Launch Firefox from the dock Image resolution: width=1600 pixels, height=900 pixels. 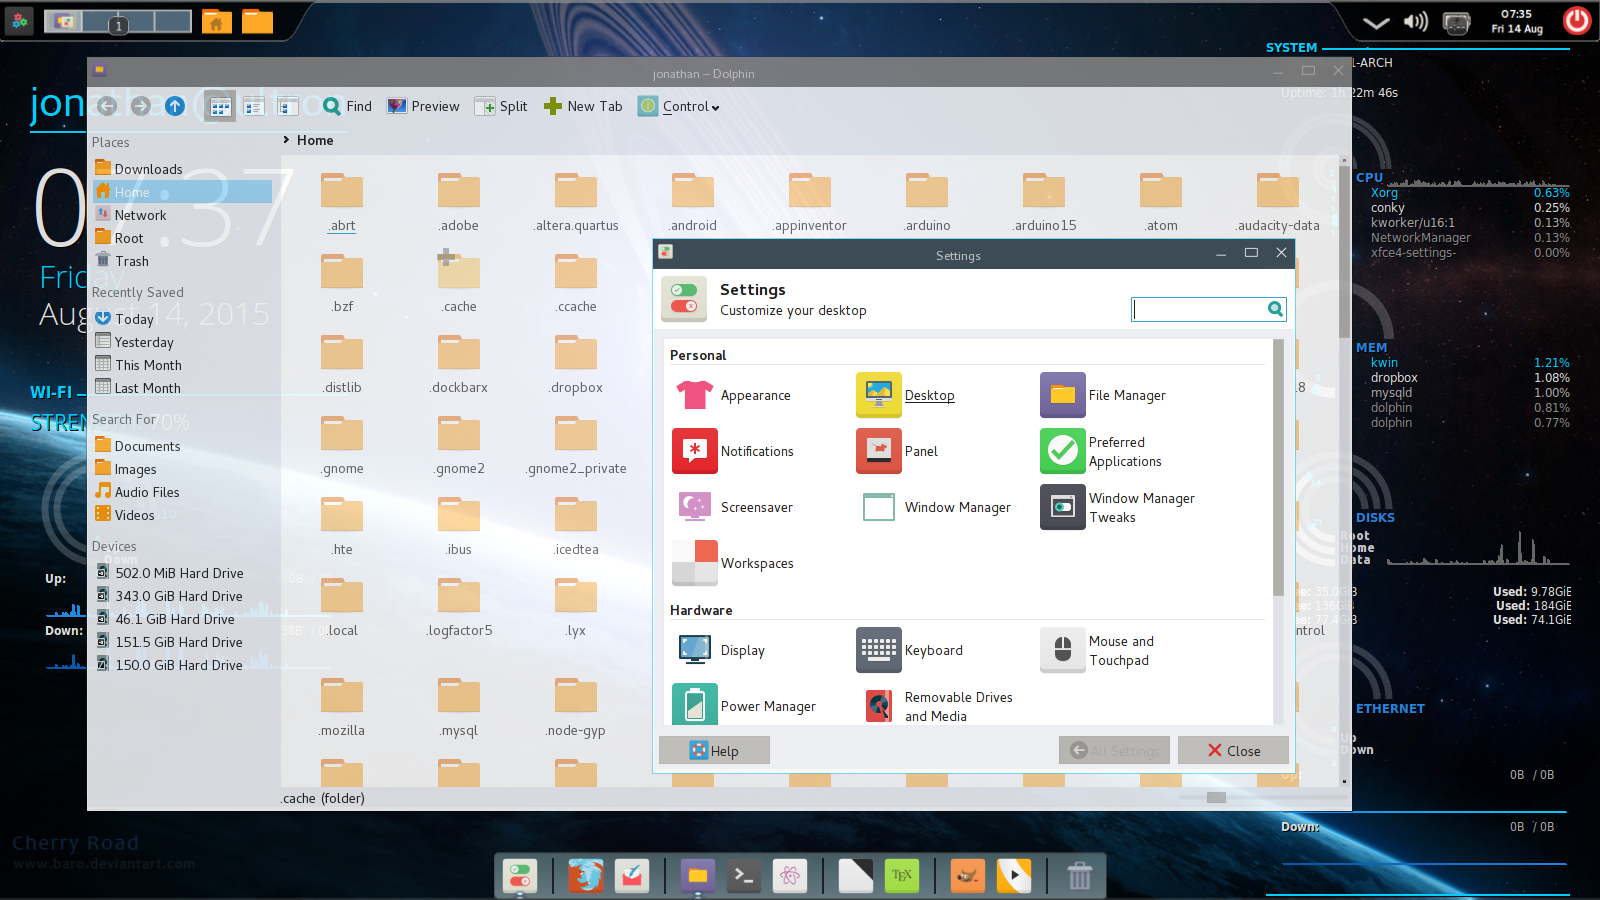(586, 876)
